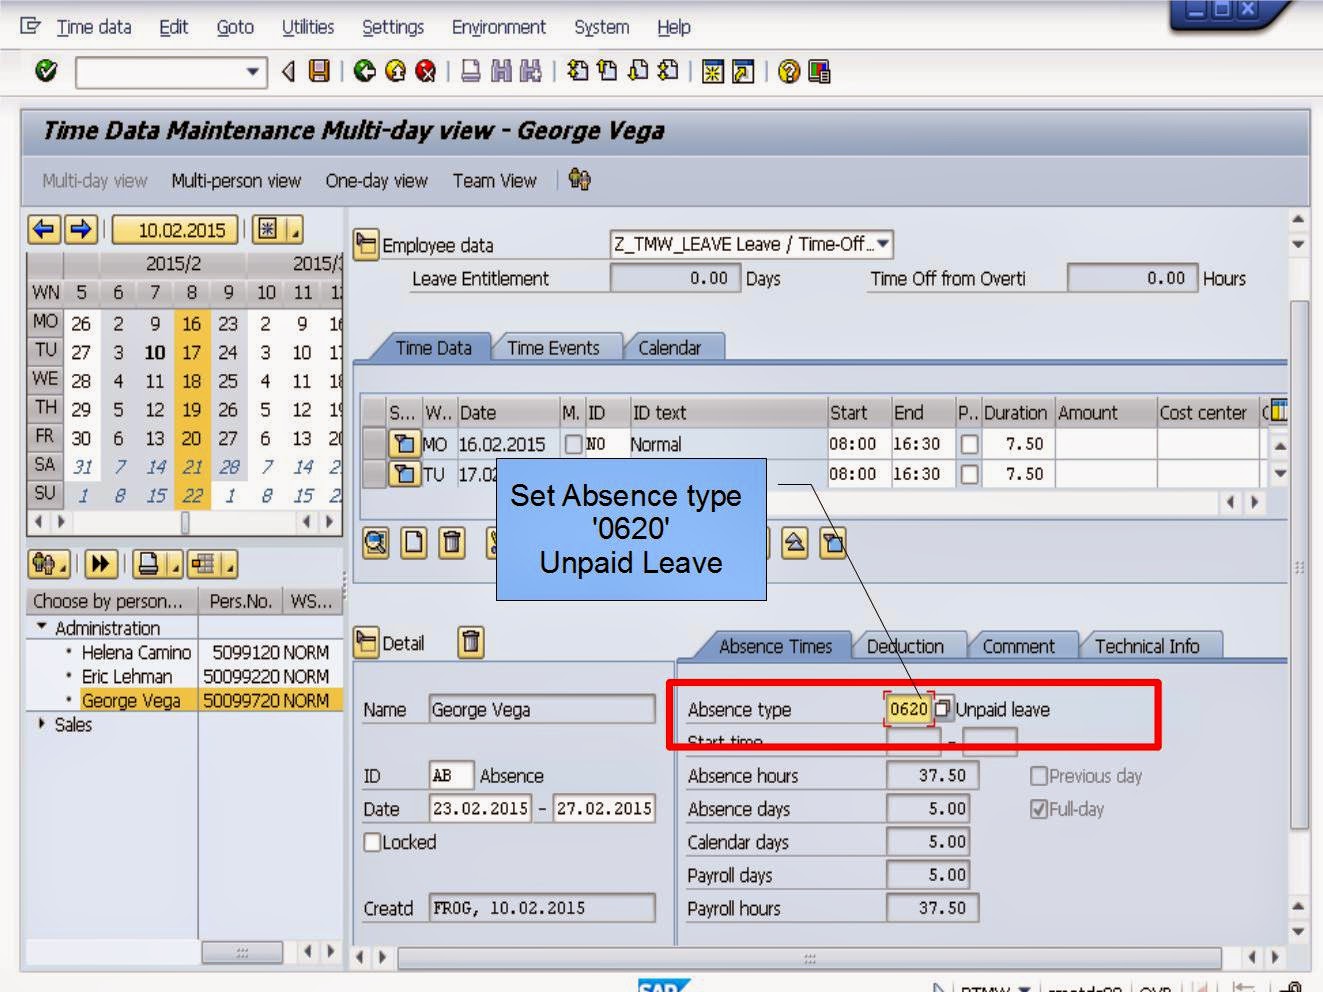Switch to Multi-person view
The image size is (1323, 992).
pos(235,181)
